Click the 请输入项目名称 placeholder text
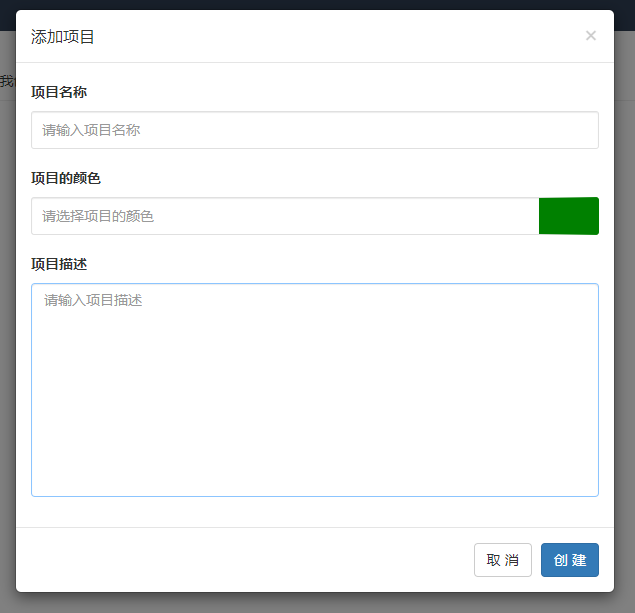 point(92,130)
